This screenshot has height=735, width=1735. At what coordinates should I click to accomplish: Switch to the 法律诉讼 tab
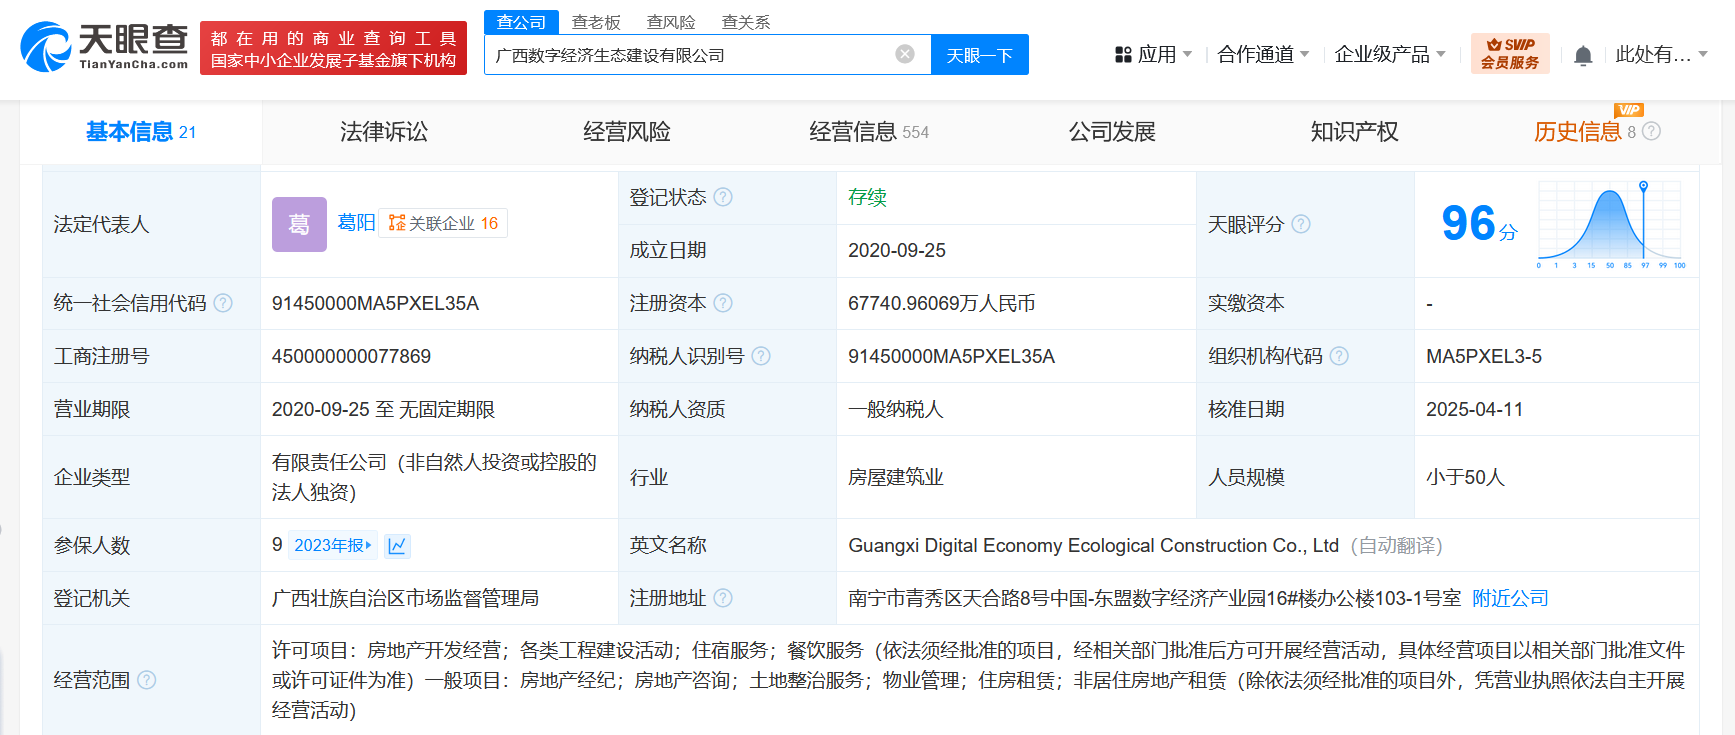click(383, 132)
